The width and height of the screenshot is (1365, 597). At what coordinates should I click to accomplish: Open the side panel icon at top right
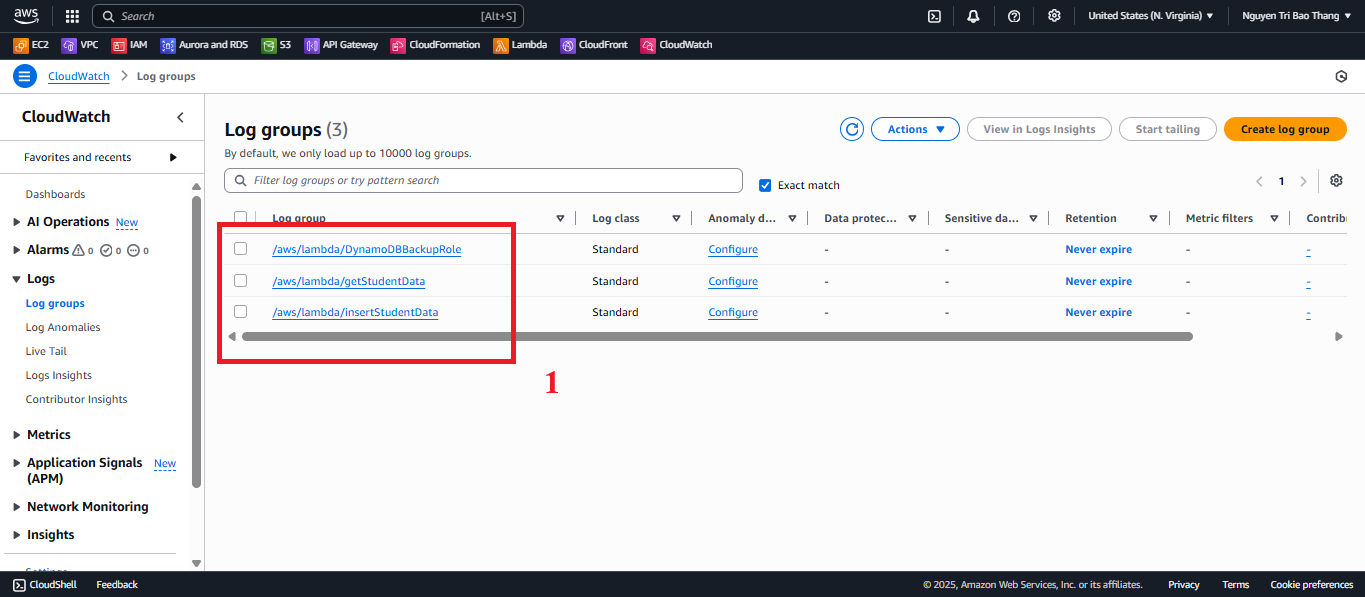[x=1341, y=76]
